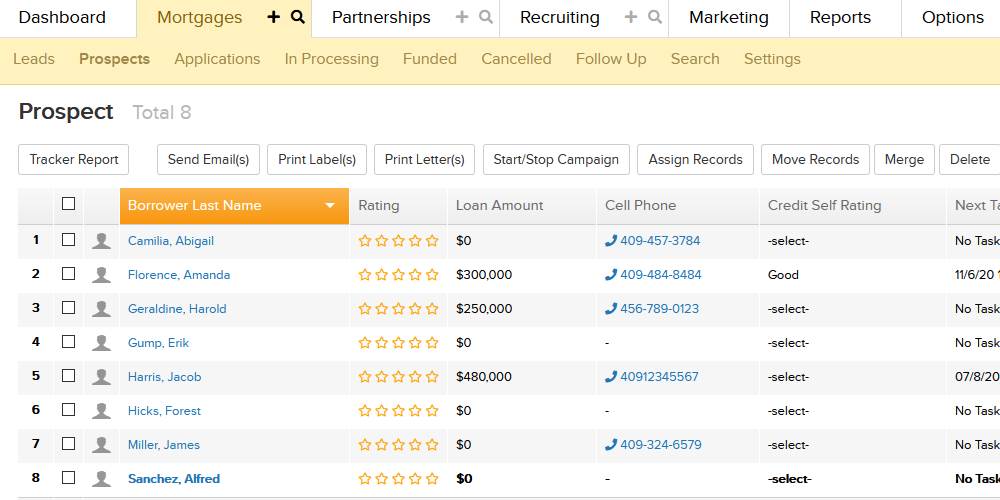The width and height of the screenshot is (1000, 500).
Task: Open the Credit Self Rating select for Camilia
Action: (788, 241)
